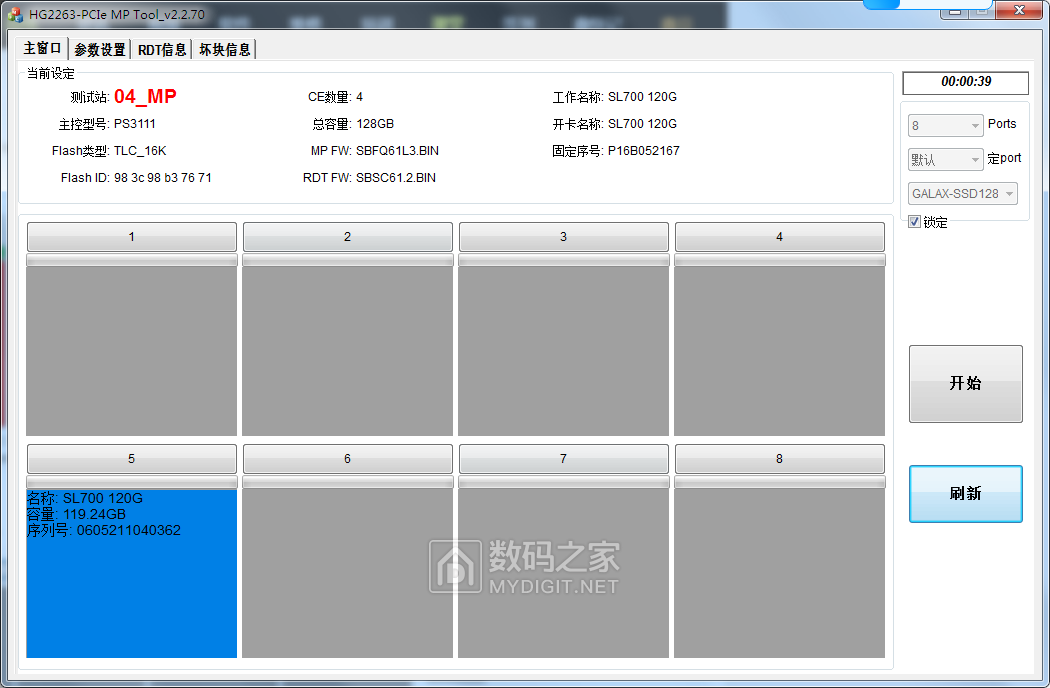Select the blue port 5 device panel
1050x688 pixels.
pyautogui.click(x=132, y=573)
